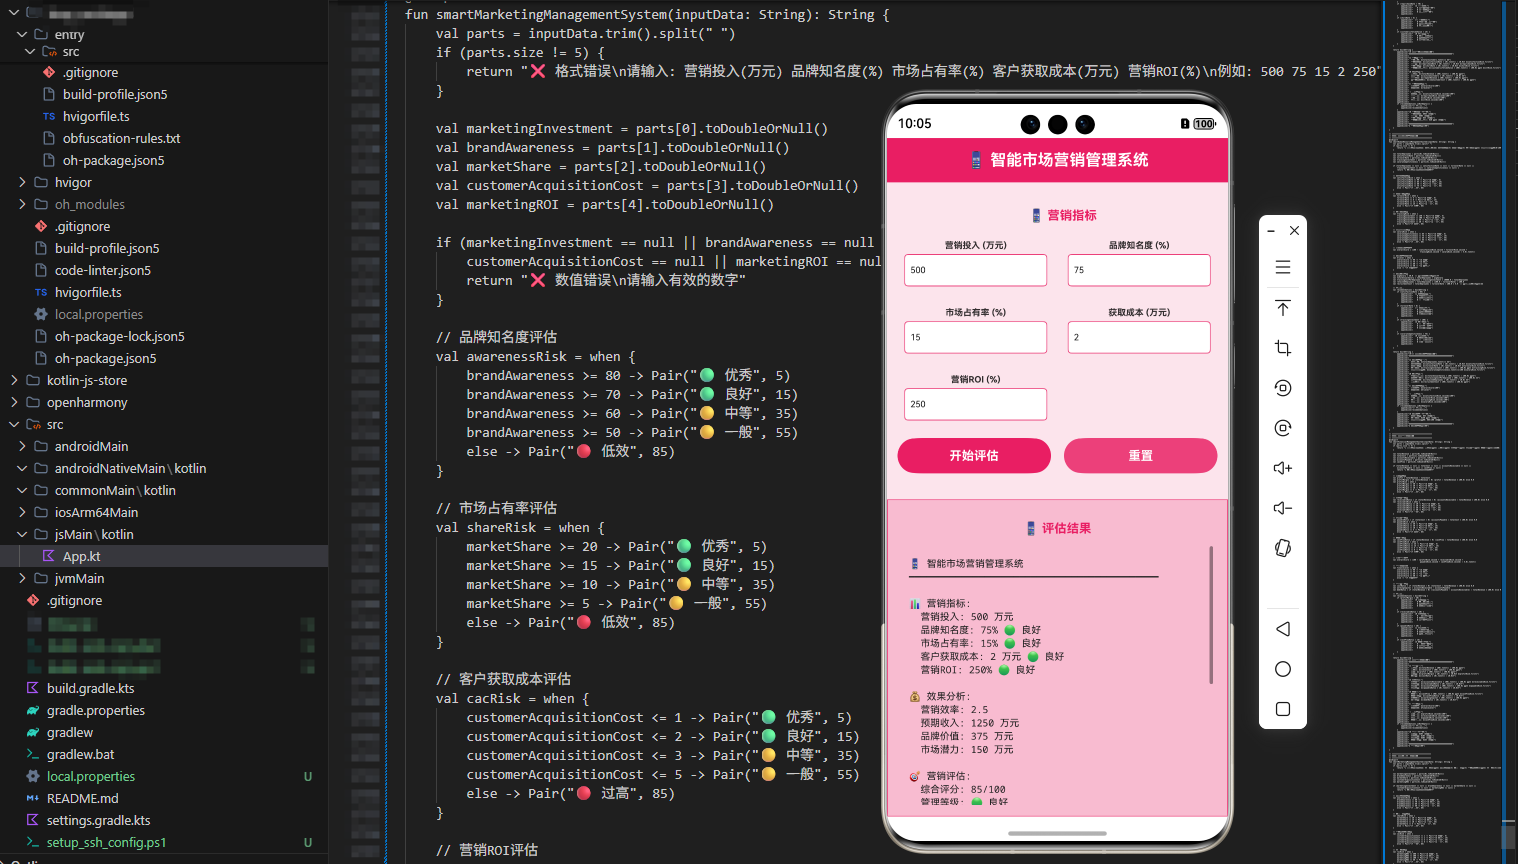Click the Kotlin icon of App.kt
Viewport: 1518px width, 864px height.
click(48, 556)
